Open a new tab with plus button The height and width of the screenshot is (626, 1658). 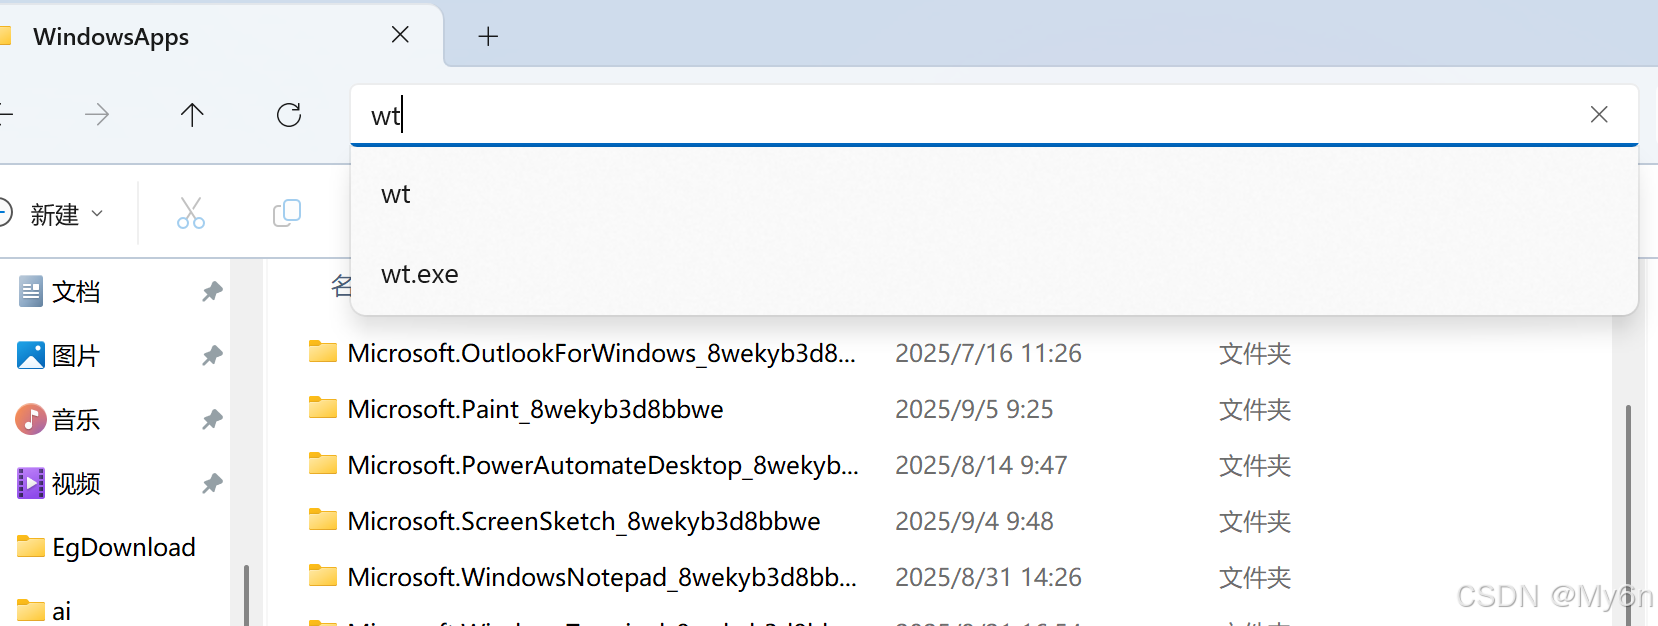coord(488,37)
